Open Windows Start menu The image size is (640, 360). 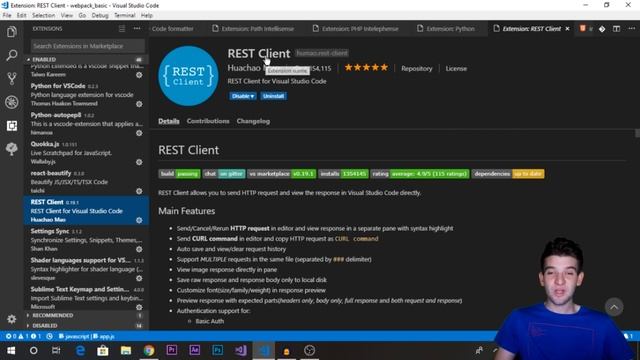pos(11,351)
